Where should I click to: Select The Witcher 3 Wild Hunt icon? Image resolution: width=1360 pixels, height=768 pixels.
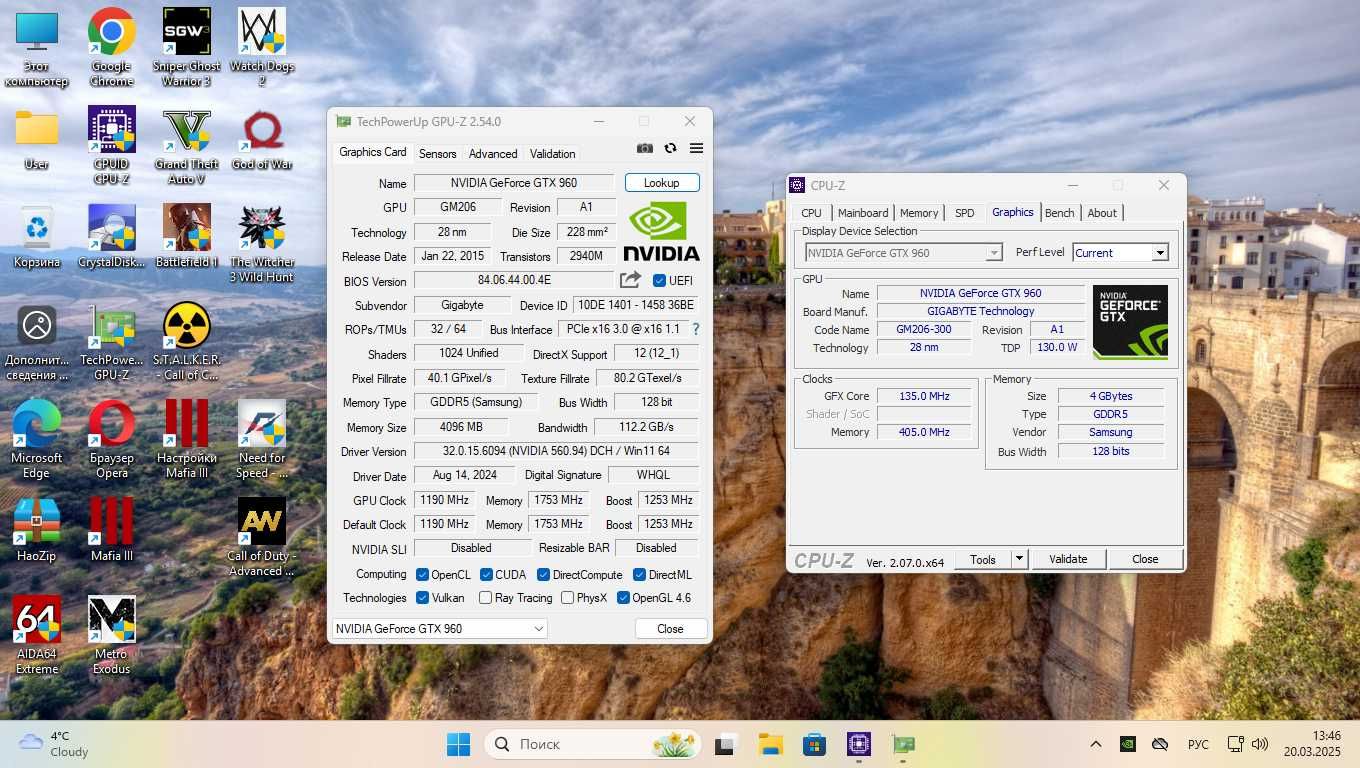(x=262, y=244)
